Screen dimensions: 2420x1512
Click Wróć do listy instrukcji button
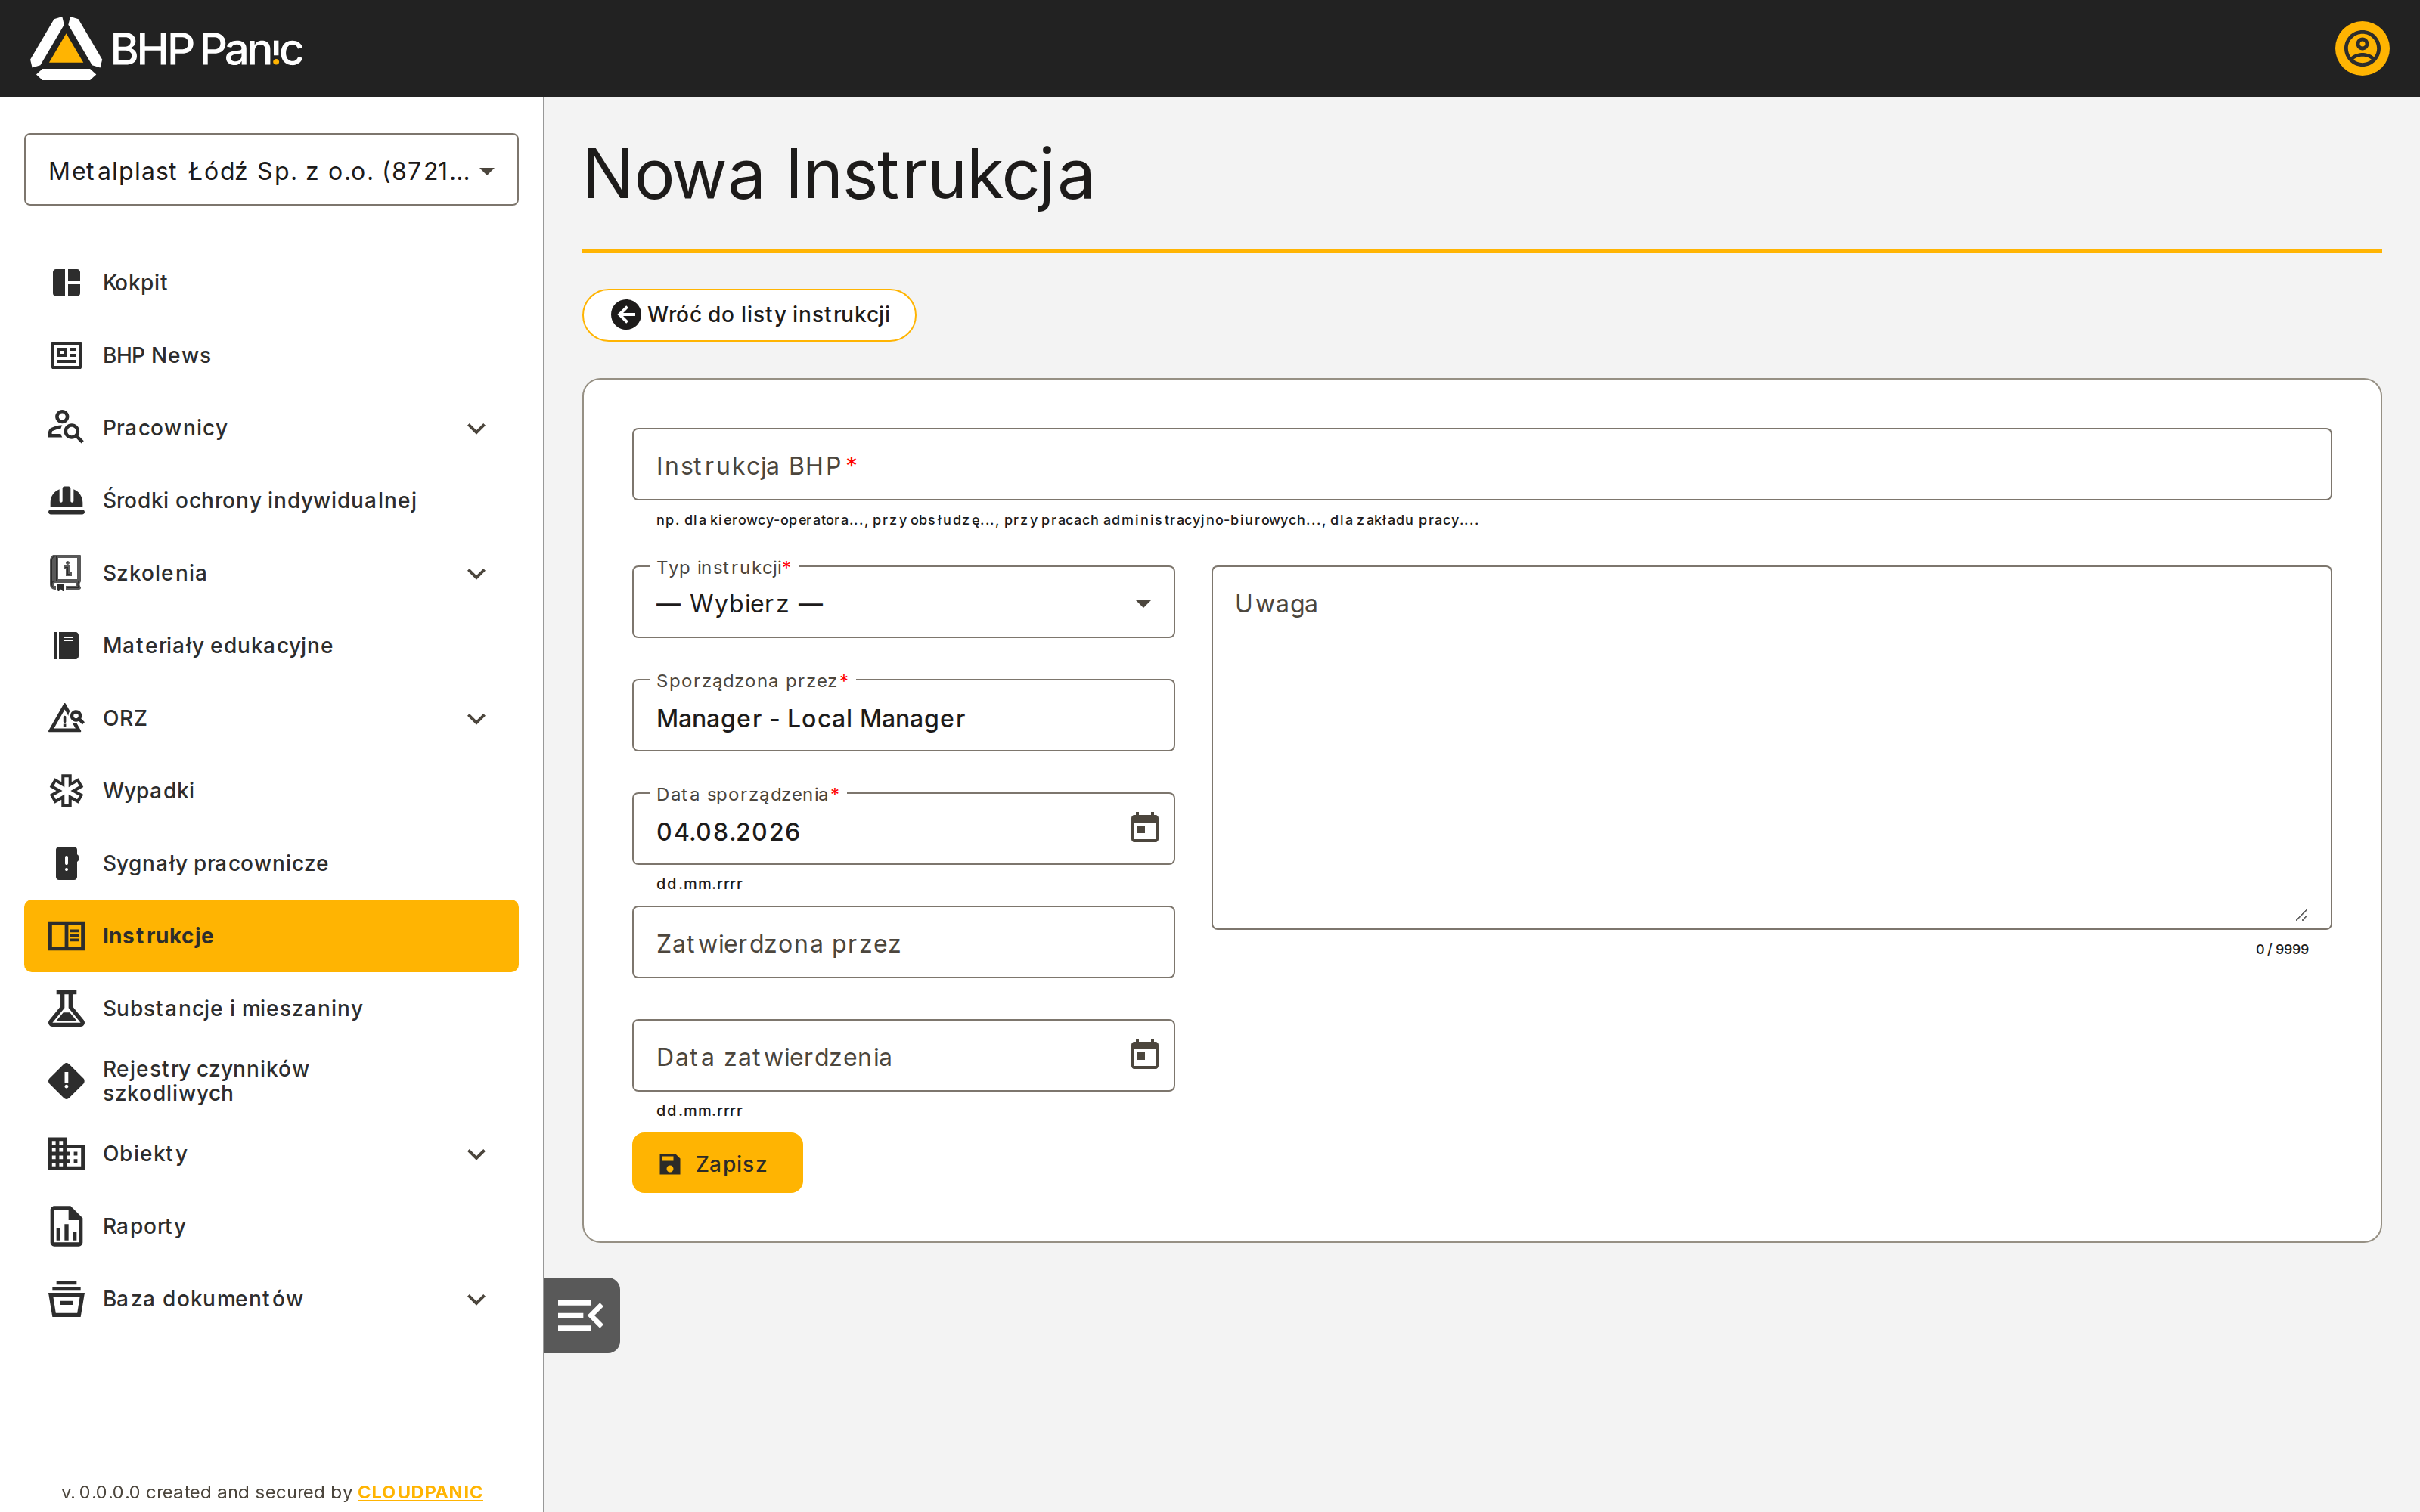point(749,315)
